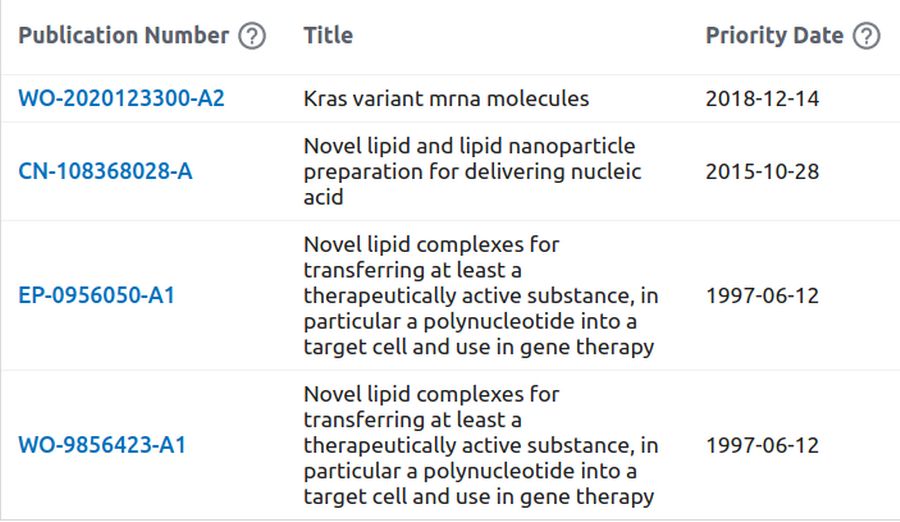Select the Kras variant mrna molecules title
The height and width of the screenshot is (522, 900).
tap(446, 98)
